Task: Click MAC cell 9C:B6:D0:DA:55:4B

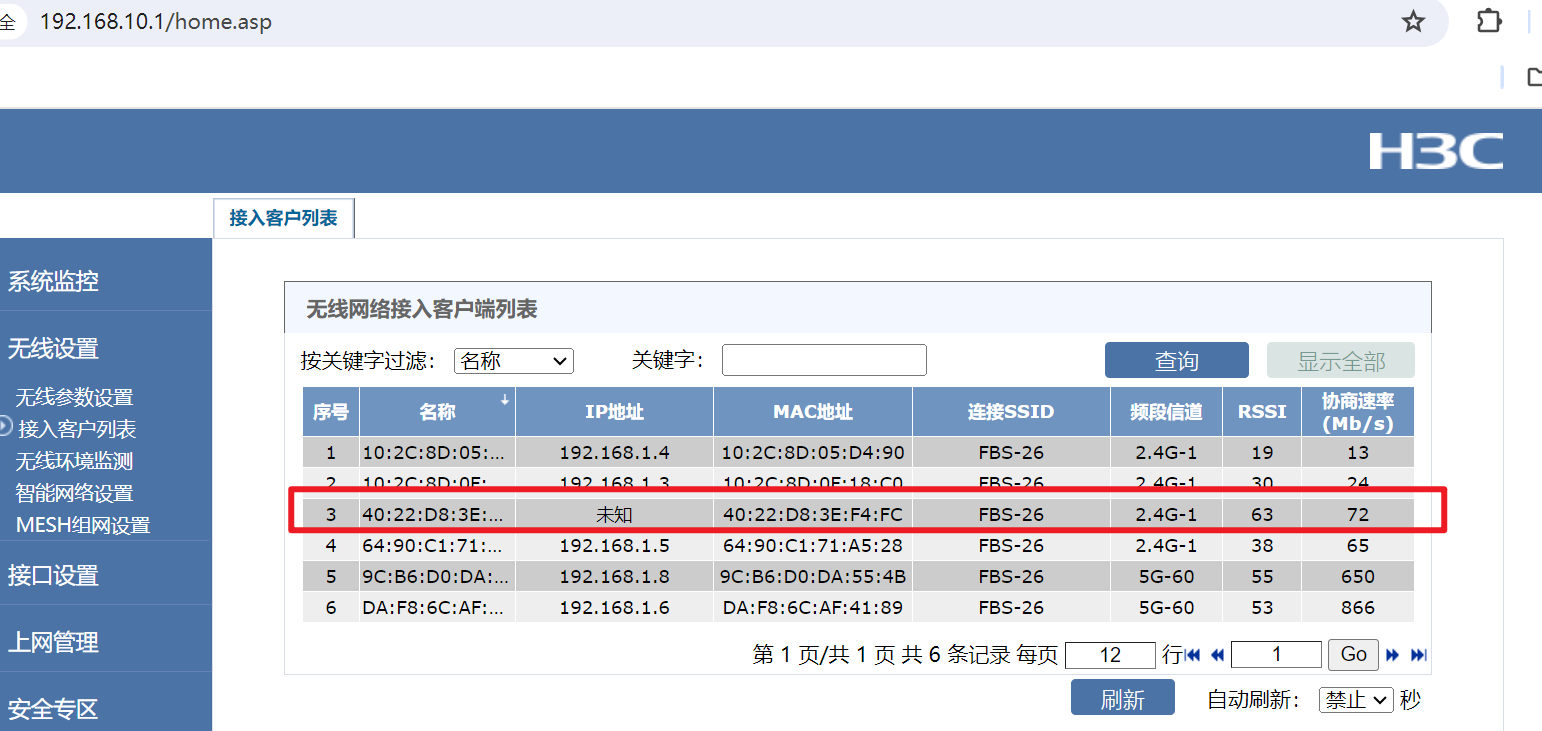Action: (x=813, y=577)
